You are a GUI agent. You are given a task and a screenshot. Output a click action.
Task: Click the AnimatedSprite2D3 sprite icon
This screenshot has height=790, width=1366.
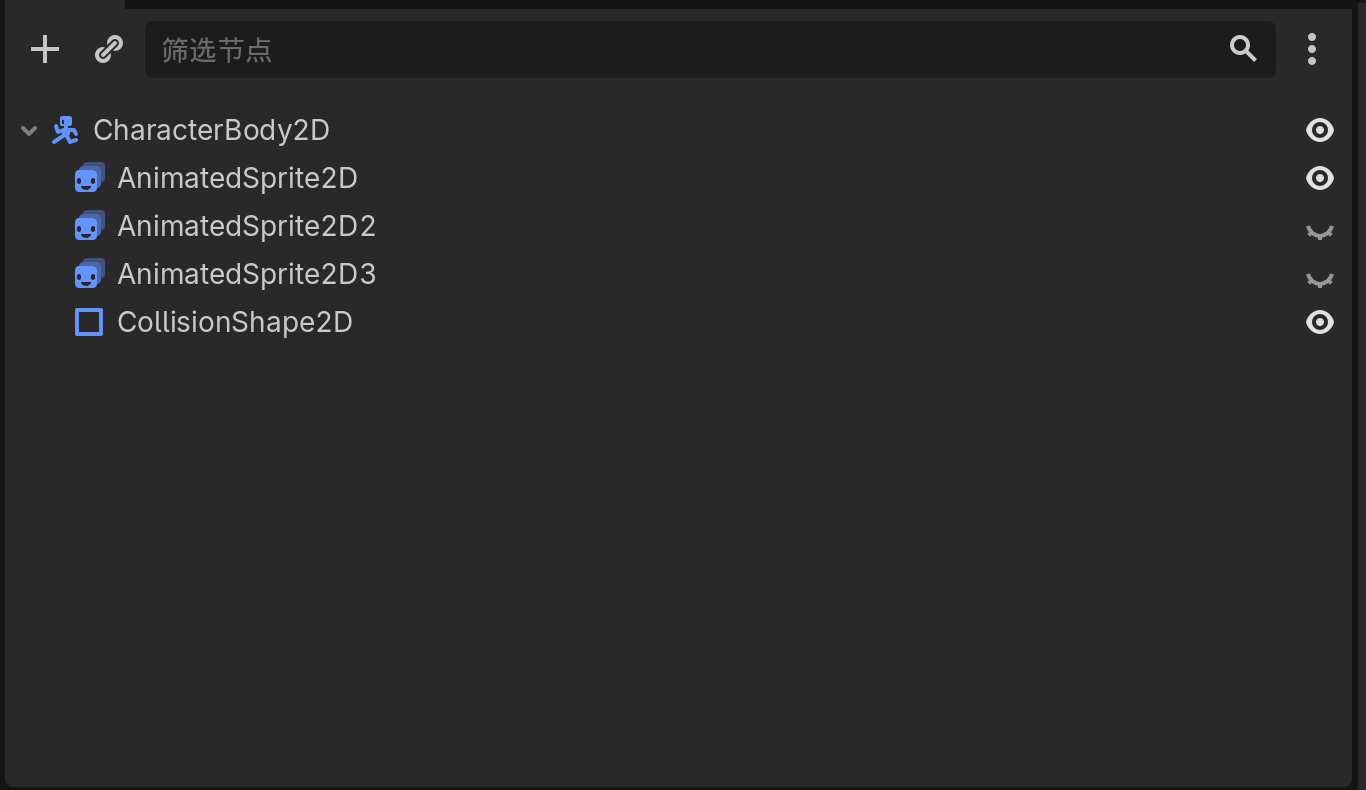pyautogui.click(x=89, y=273)
